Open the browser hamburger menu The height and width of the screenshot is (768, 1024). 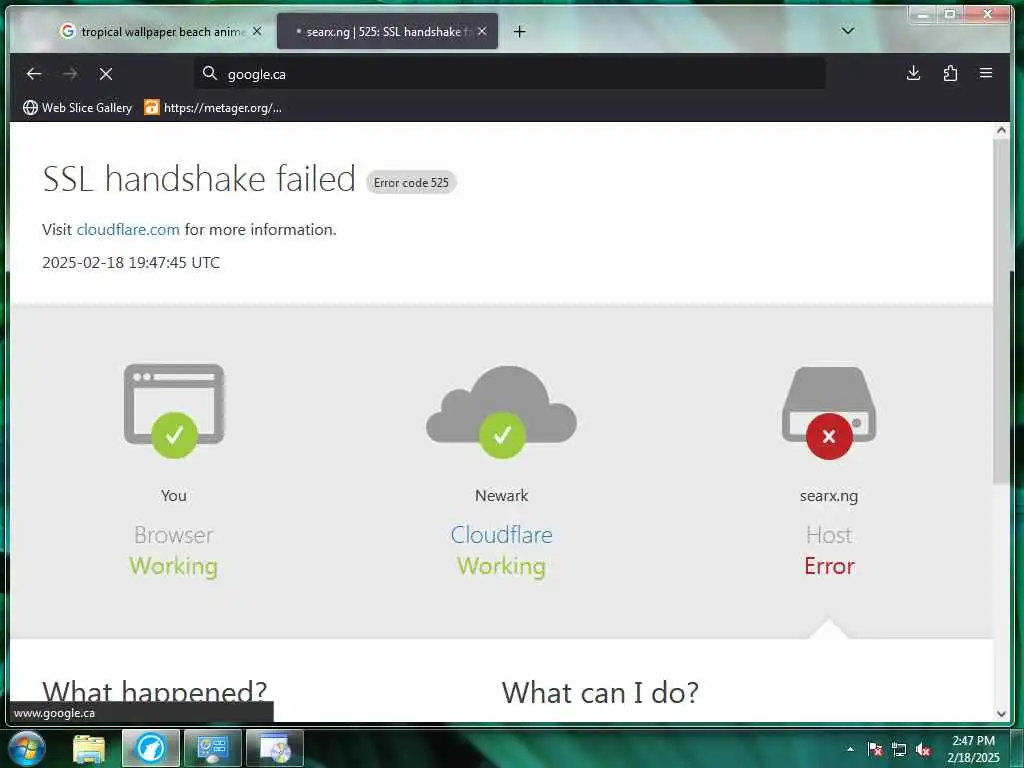click(x=986, y=73)
